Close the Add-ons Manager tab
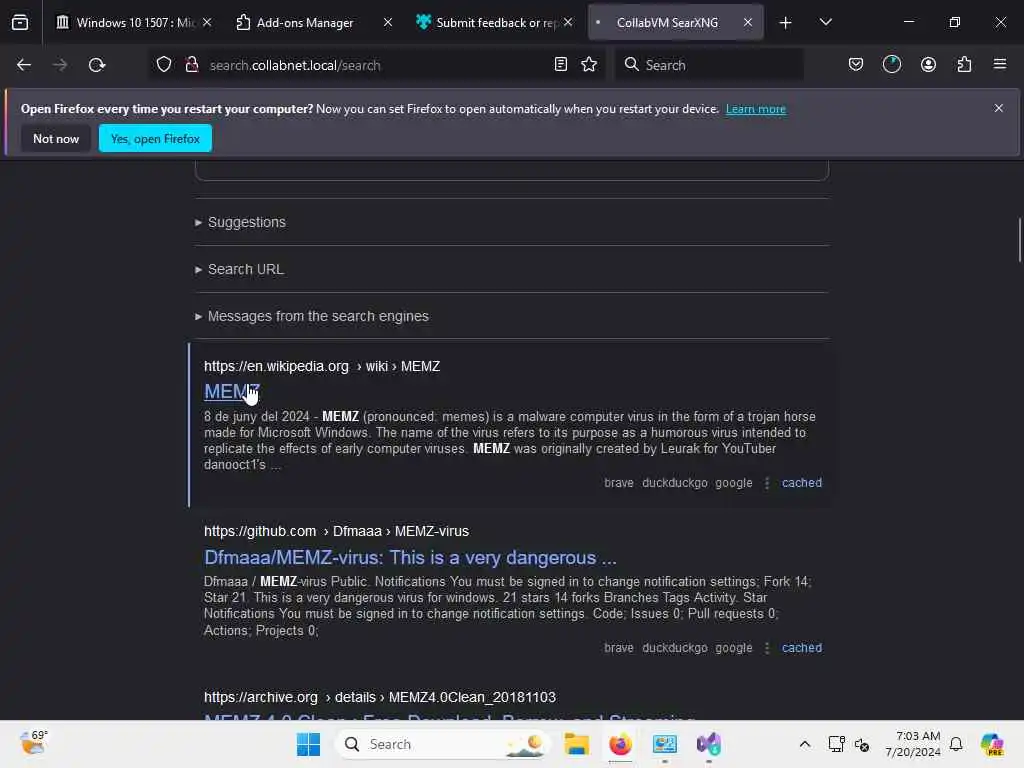Screen dimensions: 1024x768 tap(388, 22)
